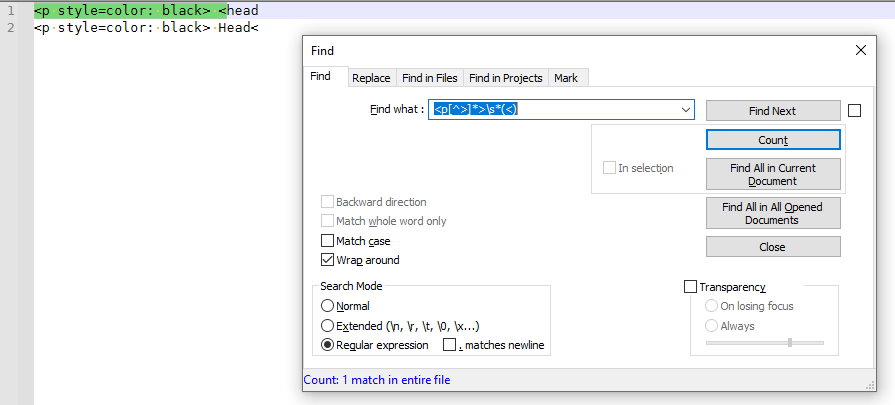The width and height of the screenshot is (895, 405).
Task: Click Find All in All Opened Documents
Action: pyautogui.click(x=773, y=213)
